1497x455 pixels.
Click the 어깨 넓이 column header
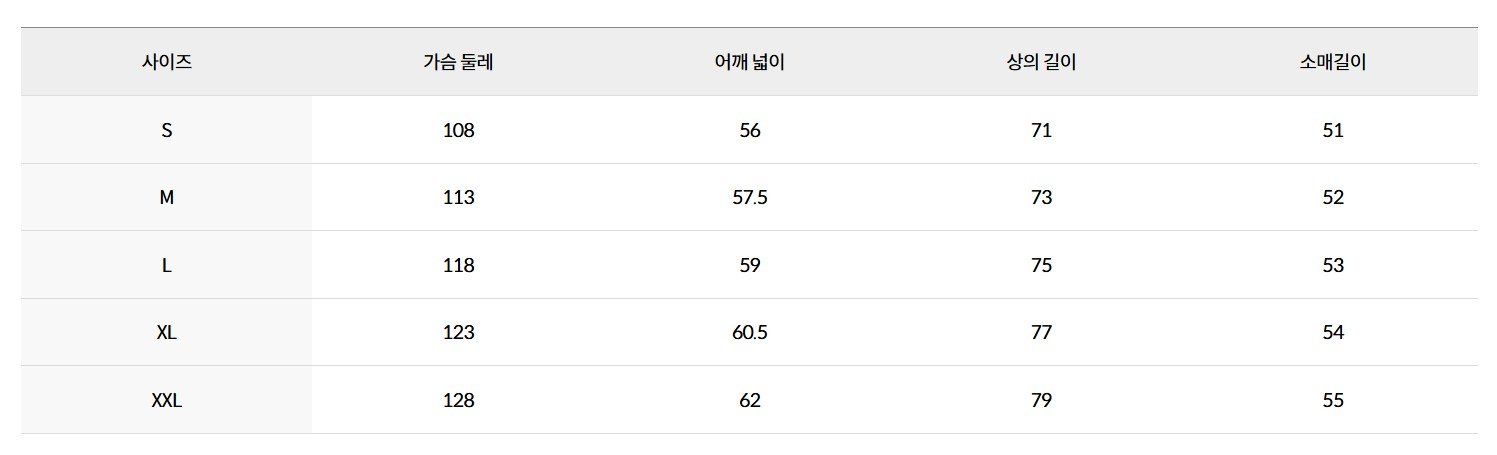pyautogui.click(x=750, y=62)
